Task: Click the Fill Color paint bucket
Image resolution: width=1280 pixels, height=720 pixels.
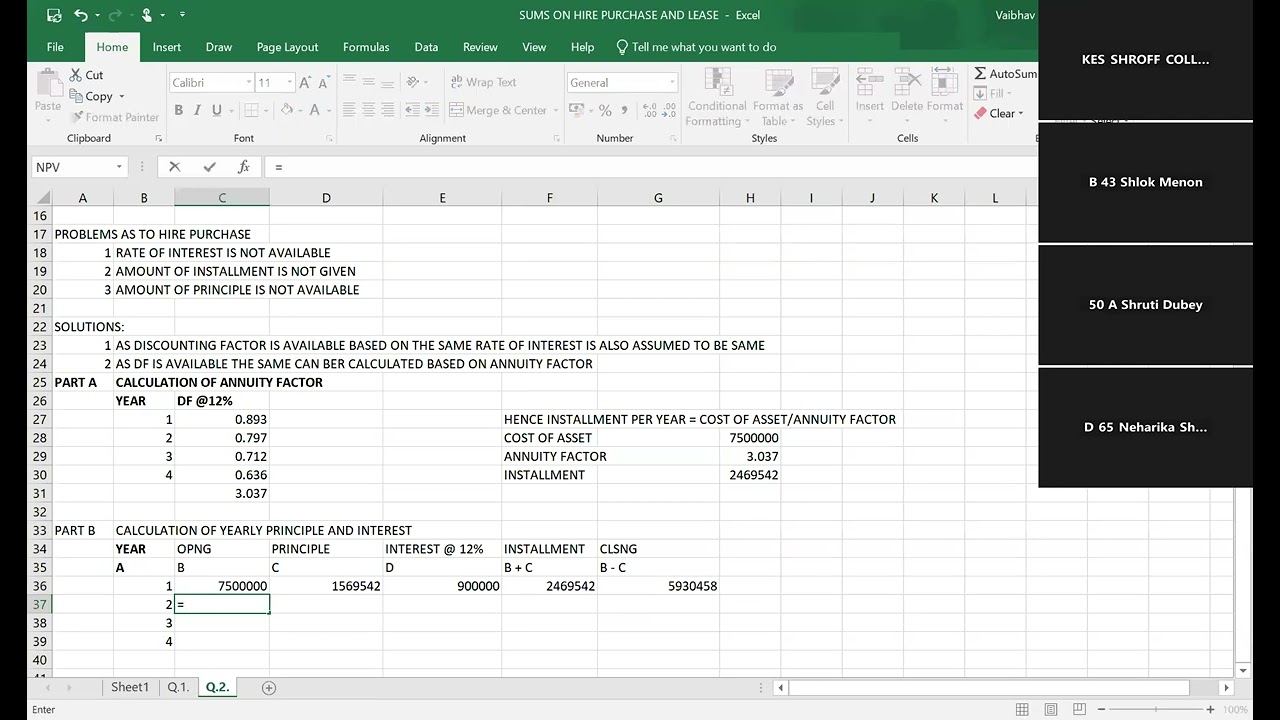Action: tap(287, 110)
